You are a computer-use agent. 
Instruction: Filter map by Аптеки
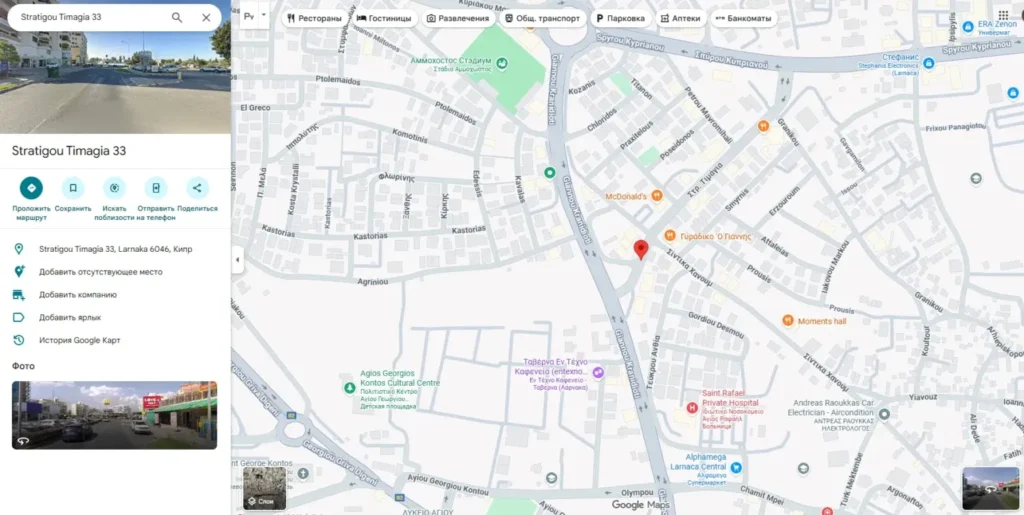[x=679, y=18]
